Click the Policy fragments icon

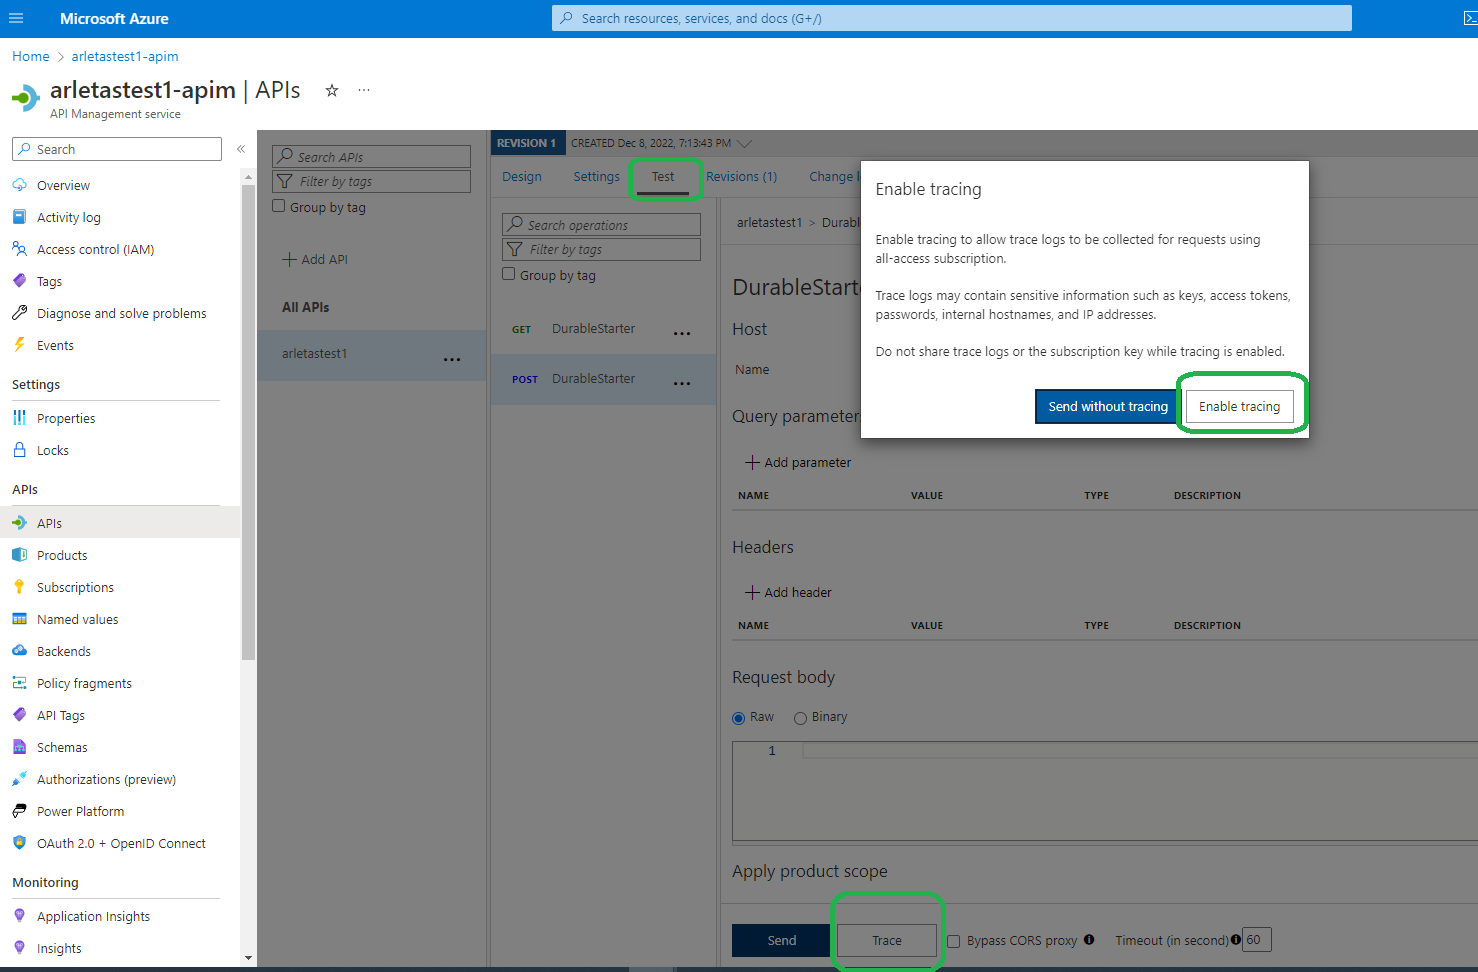click(19, 683)
